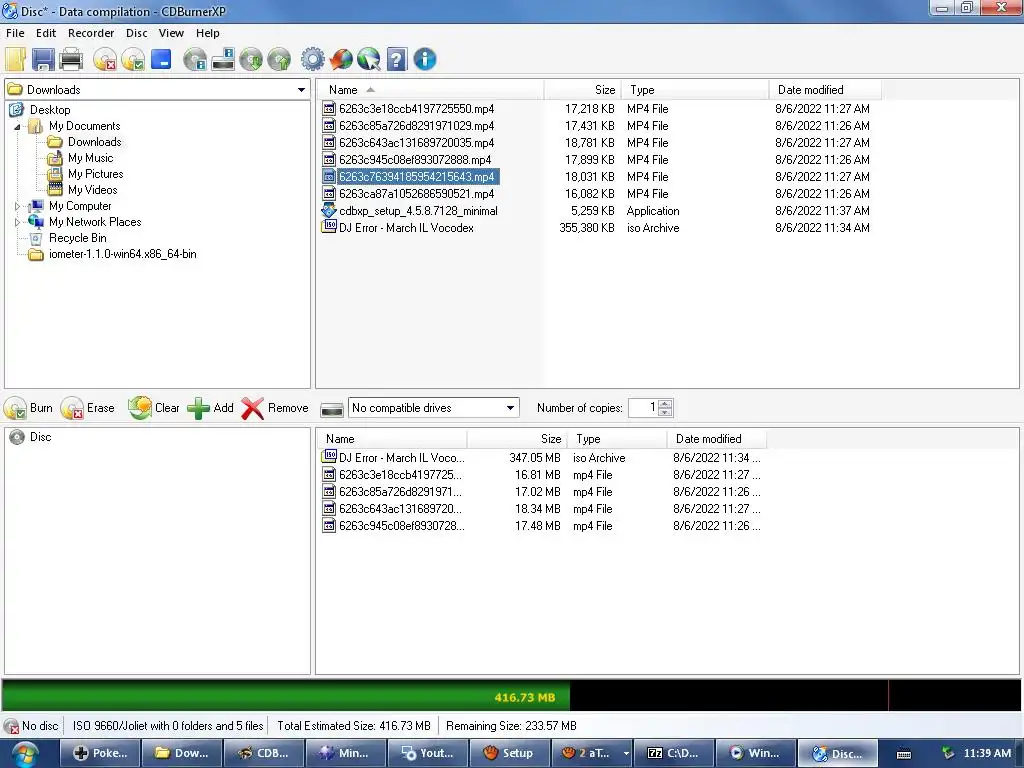
Task: Click the disc icon with green down arrow
Action: (251, 59)
